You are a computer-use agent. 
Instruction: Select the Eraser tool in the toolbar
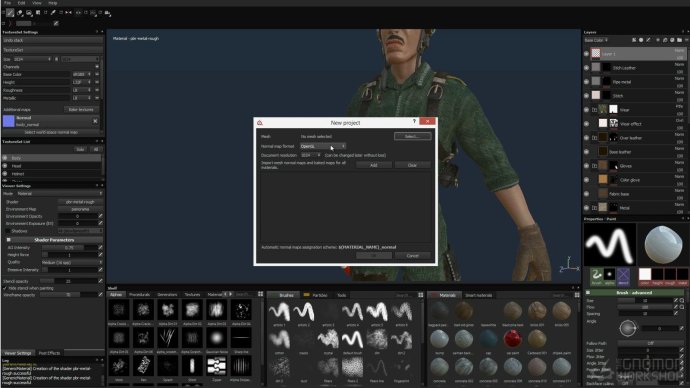[x=20, y=13]
